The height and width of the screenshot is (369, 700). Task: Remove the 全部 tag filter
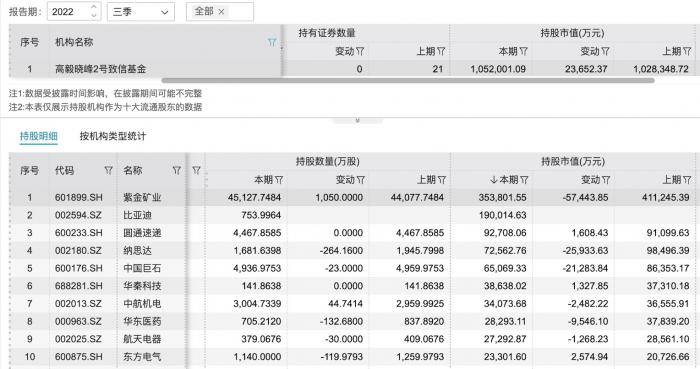(221, 12)
